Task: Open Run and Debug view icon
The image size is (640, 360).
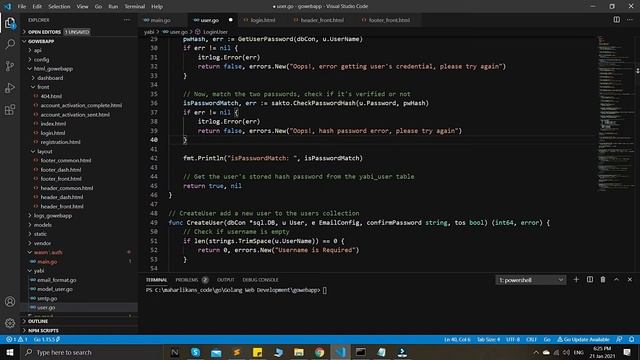Action: click(10, 88)
